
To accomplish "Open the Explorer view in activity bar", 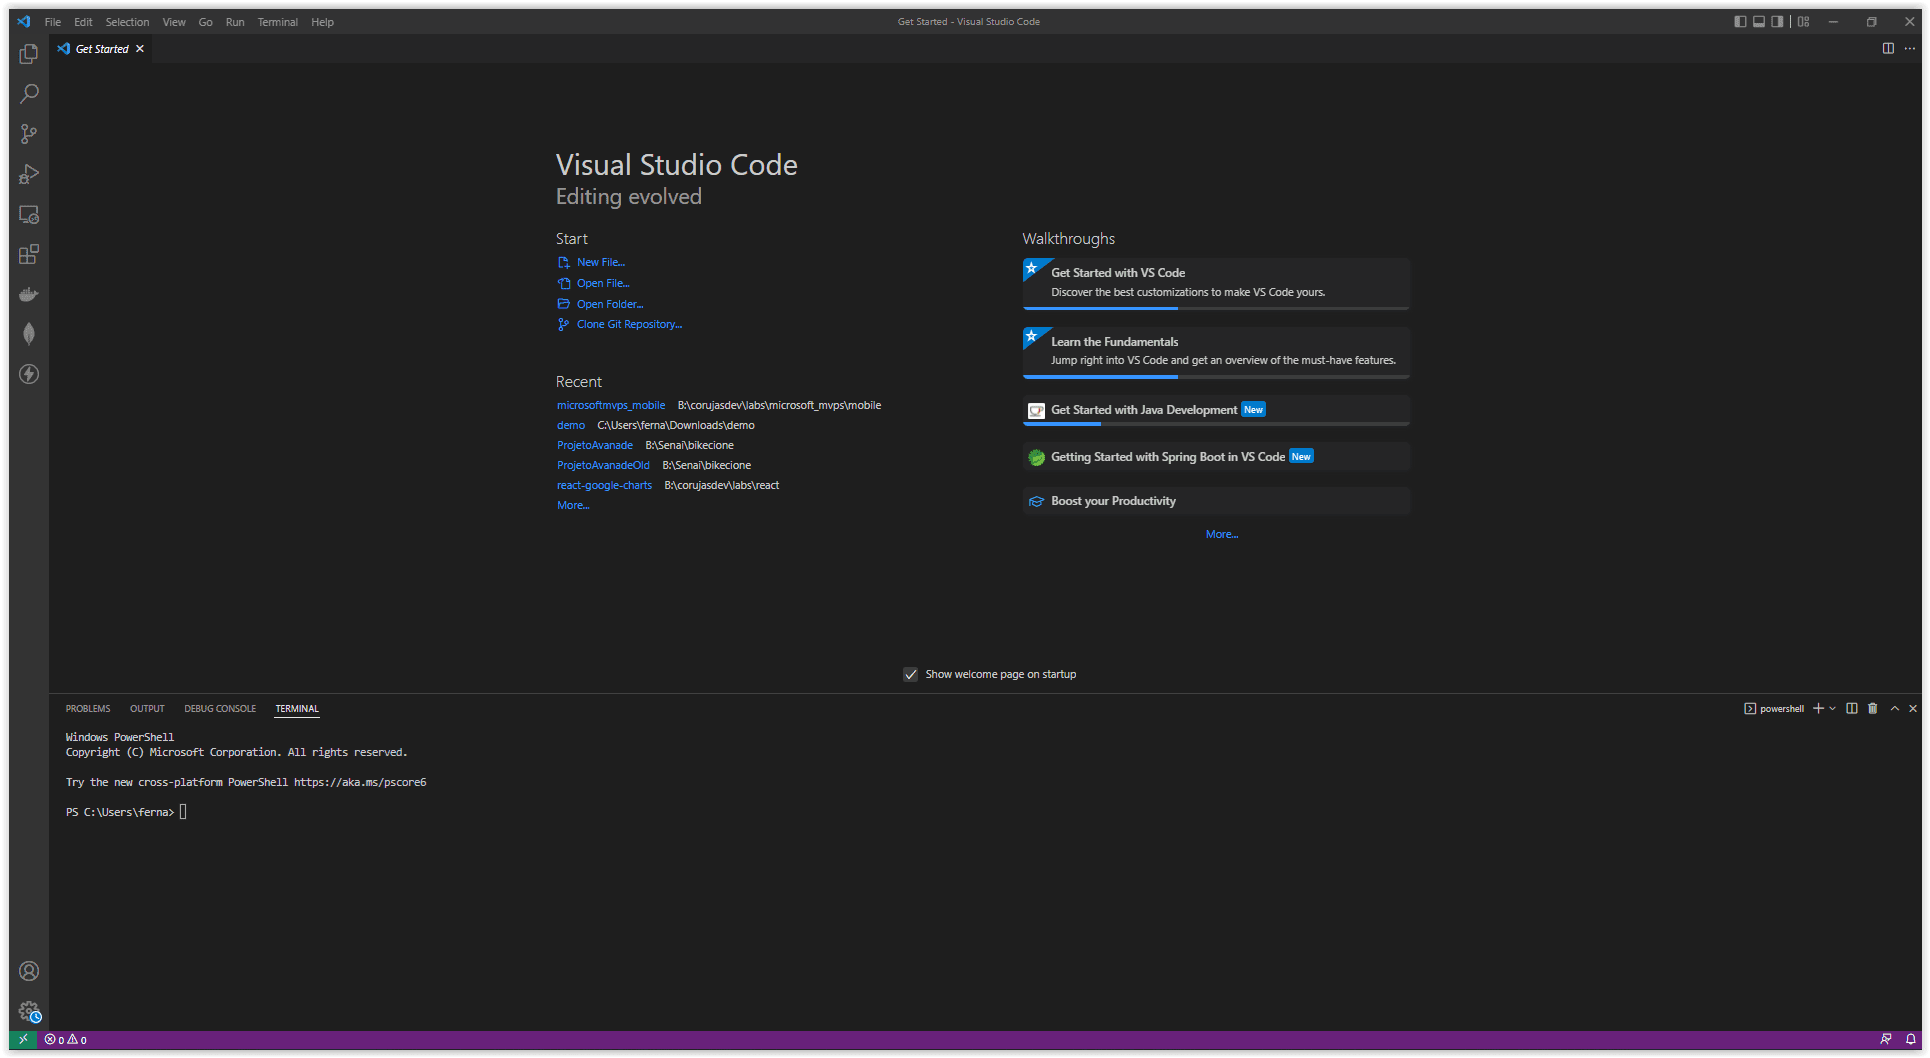I will 29,54.
